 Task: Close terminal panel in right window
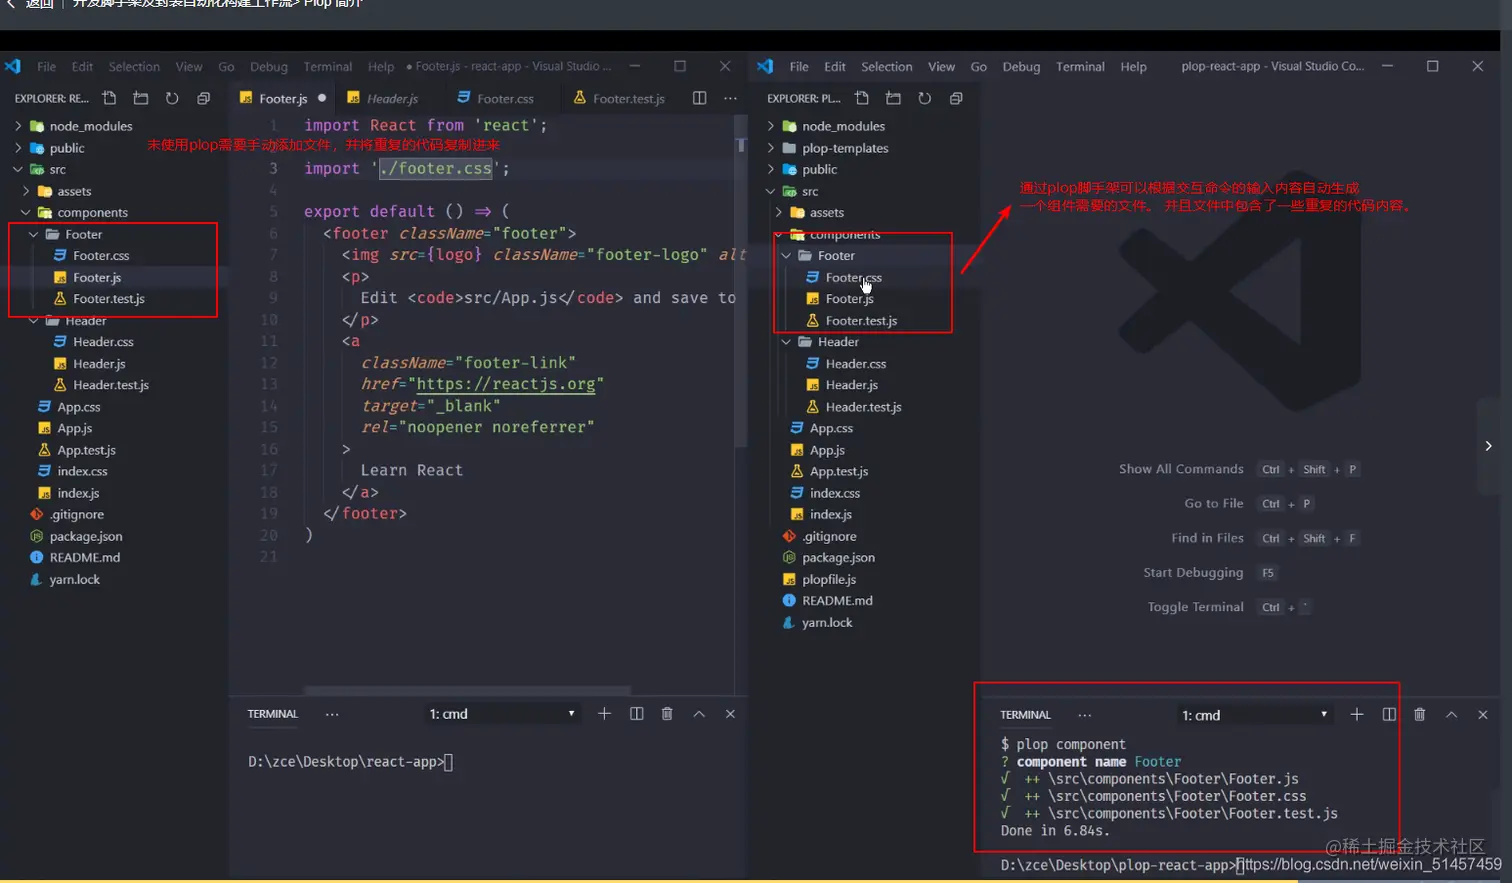coord(1482,714)
